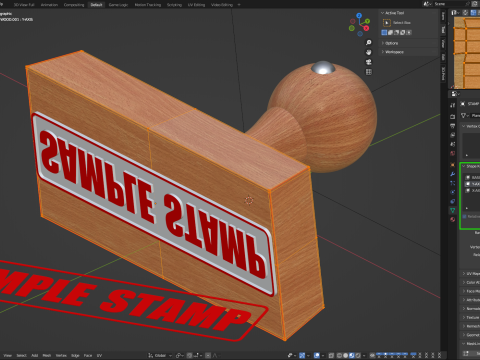This screenshot has width=480, height=360.
Task: Open the Object Constraints tab
Action: 452,201
